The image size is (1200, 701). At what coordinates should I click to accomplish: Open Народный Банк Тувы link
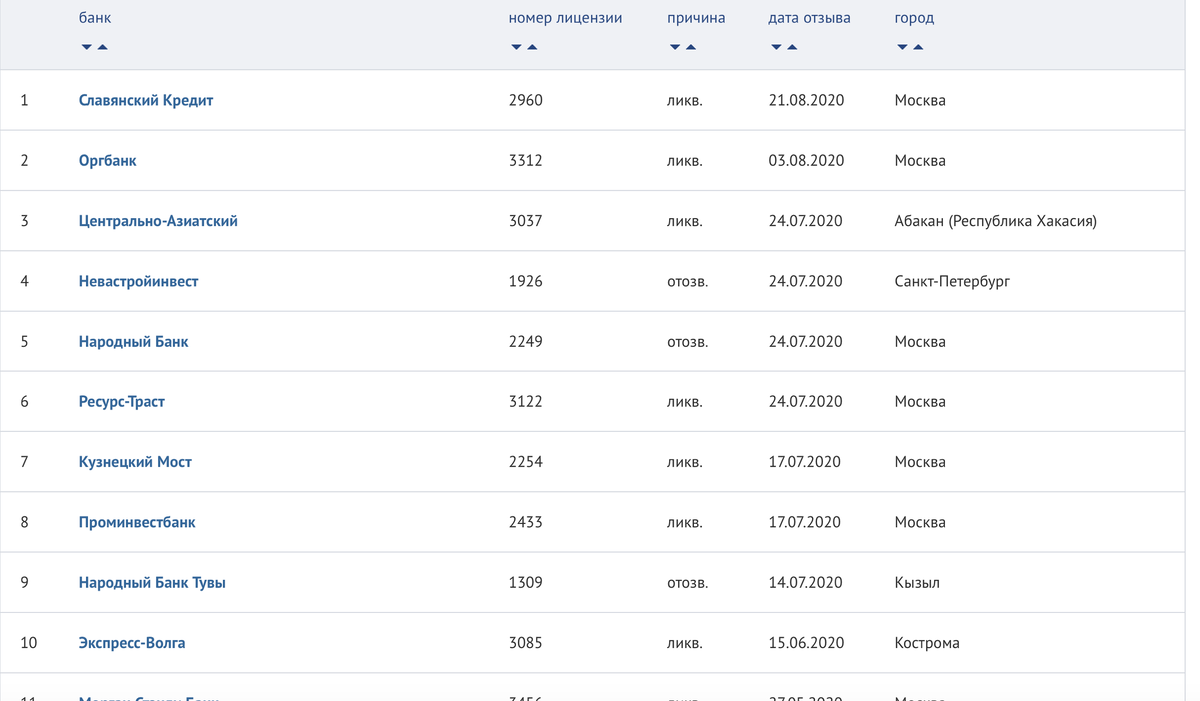[152, 582]
